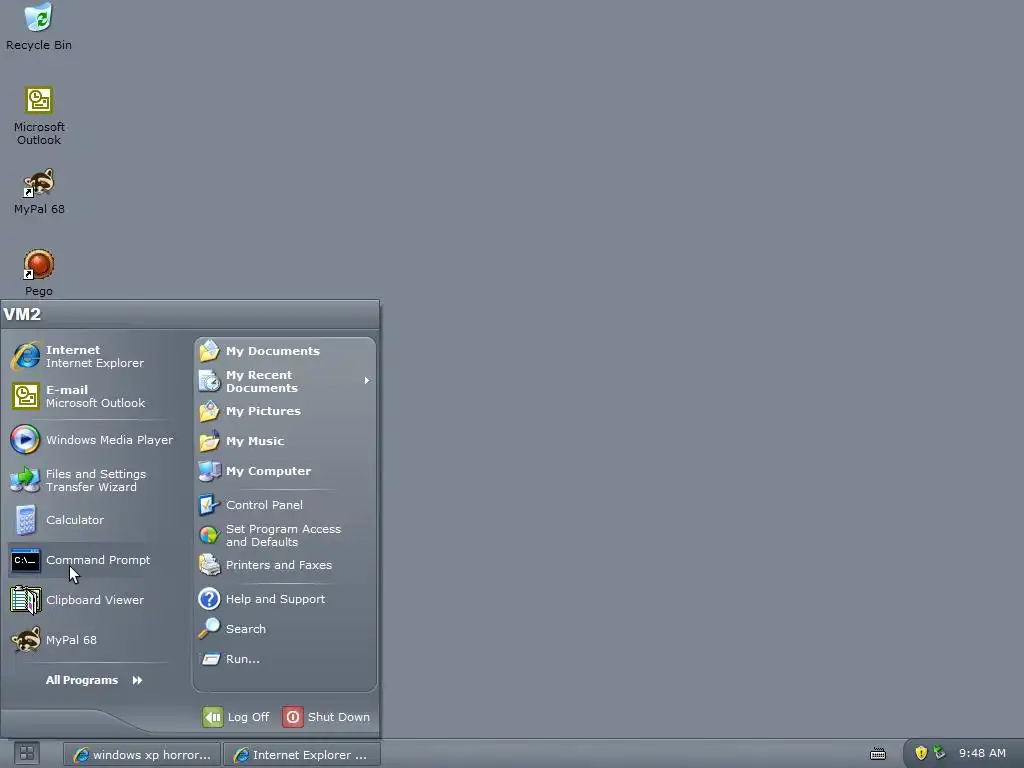Image resolution: width=1024 pixels, height=768 pixels.
Task: Open Help and Support
Action: (285, 599)
